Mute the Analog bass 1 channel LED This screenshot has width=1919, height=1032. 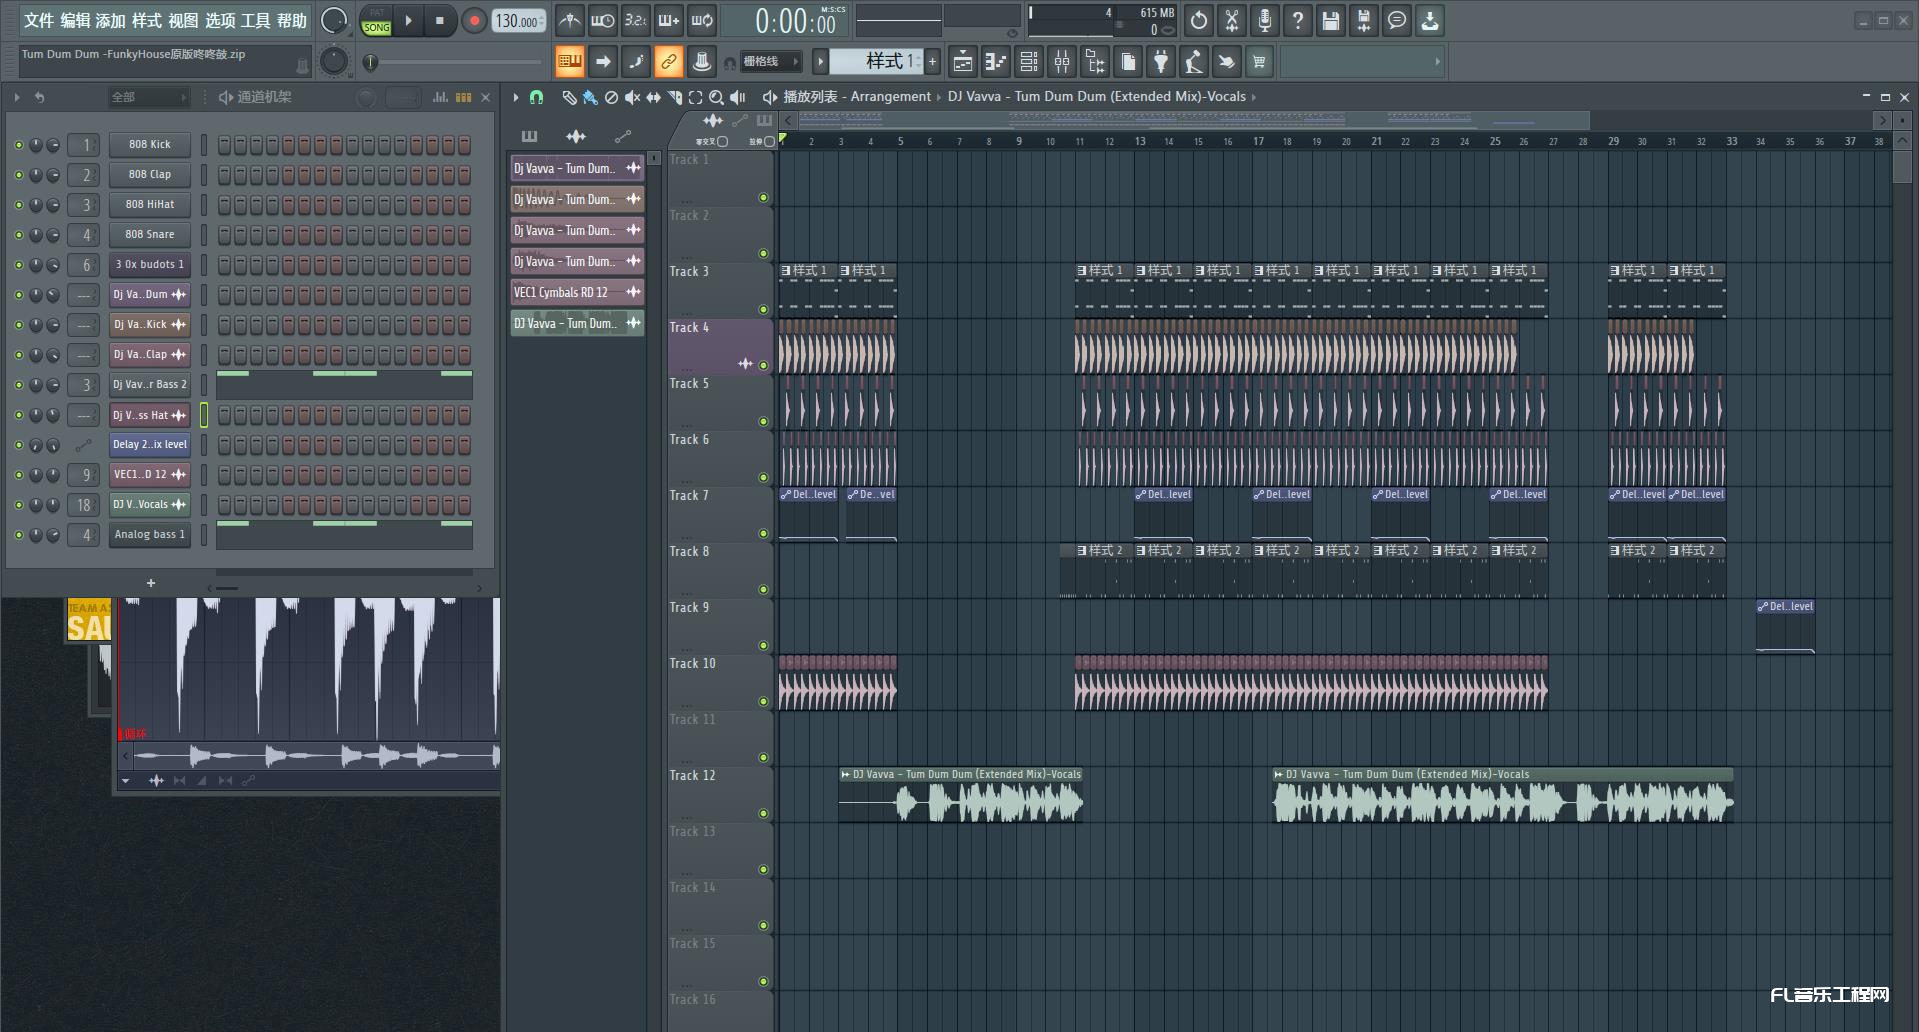pyautogui.click(x=18, y=535)
